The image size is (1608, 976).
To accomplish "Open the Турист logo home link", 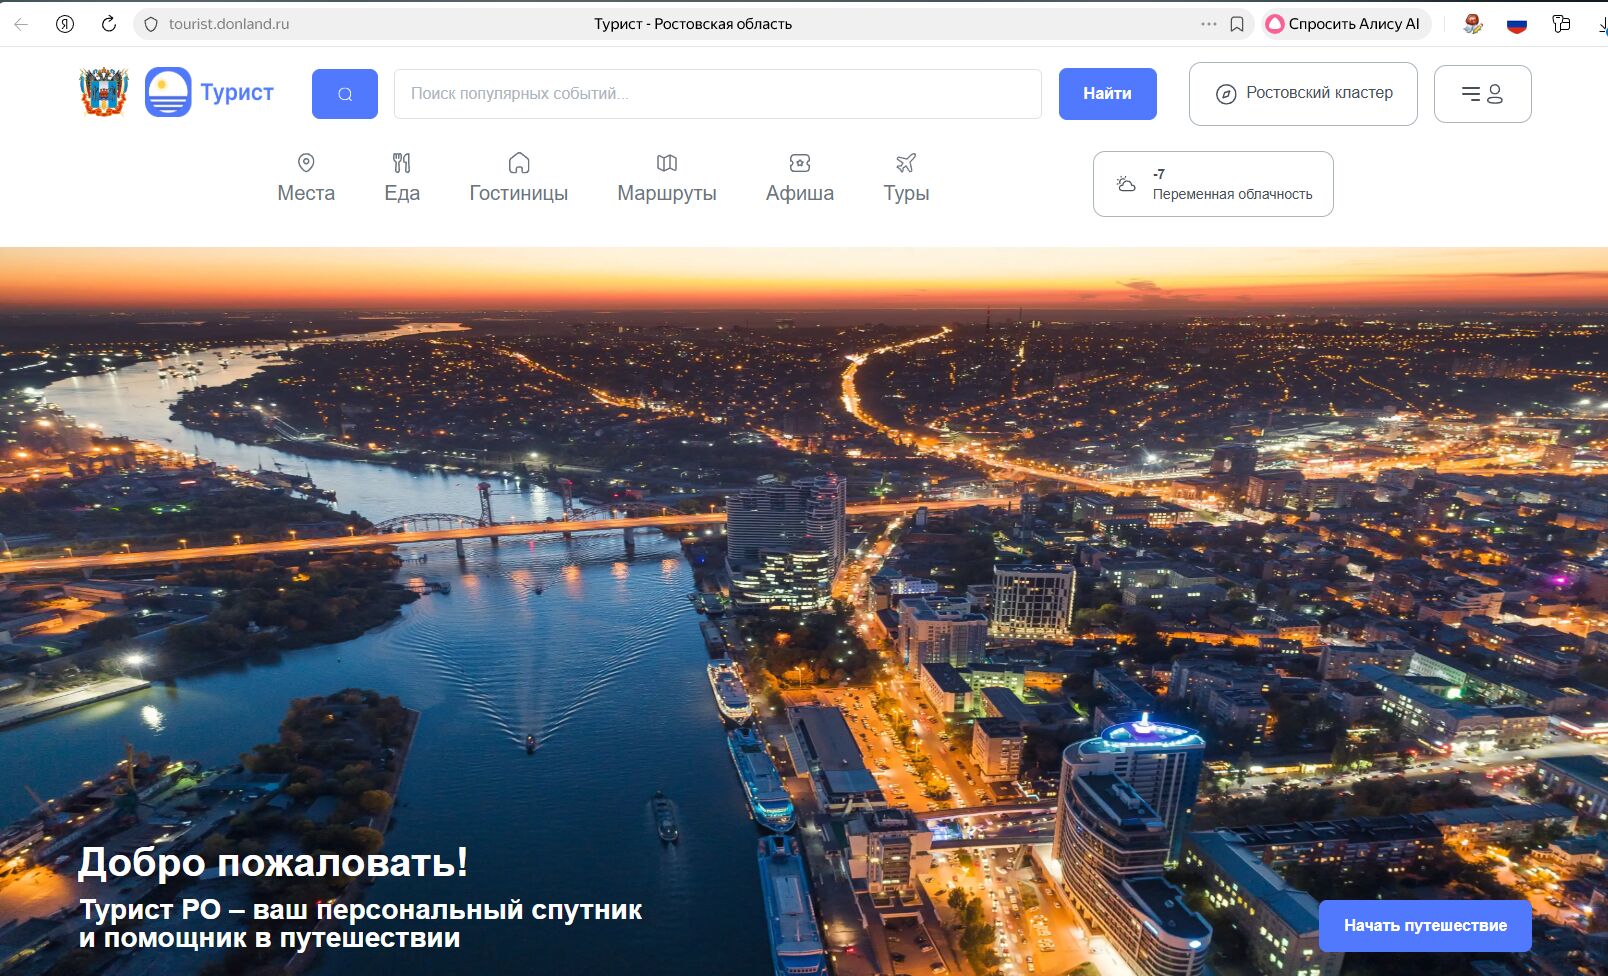I will point(210,92).
